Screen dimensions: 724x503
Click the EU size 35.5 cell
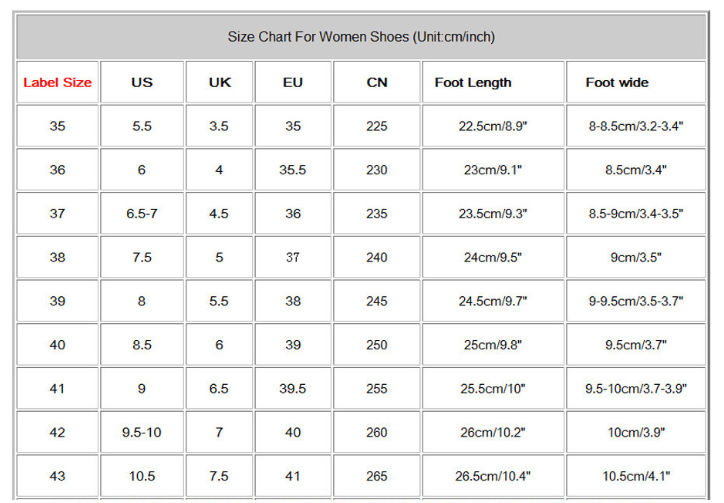coord(293,171)
